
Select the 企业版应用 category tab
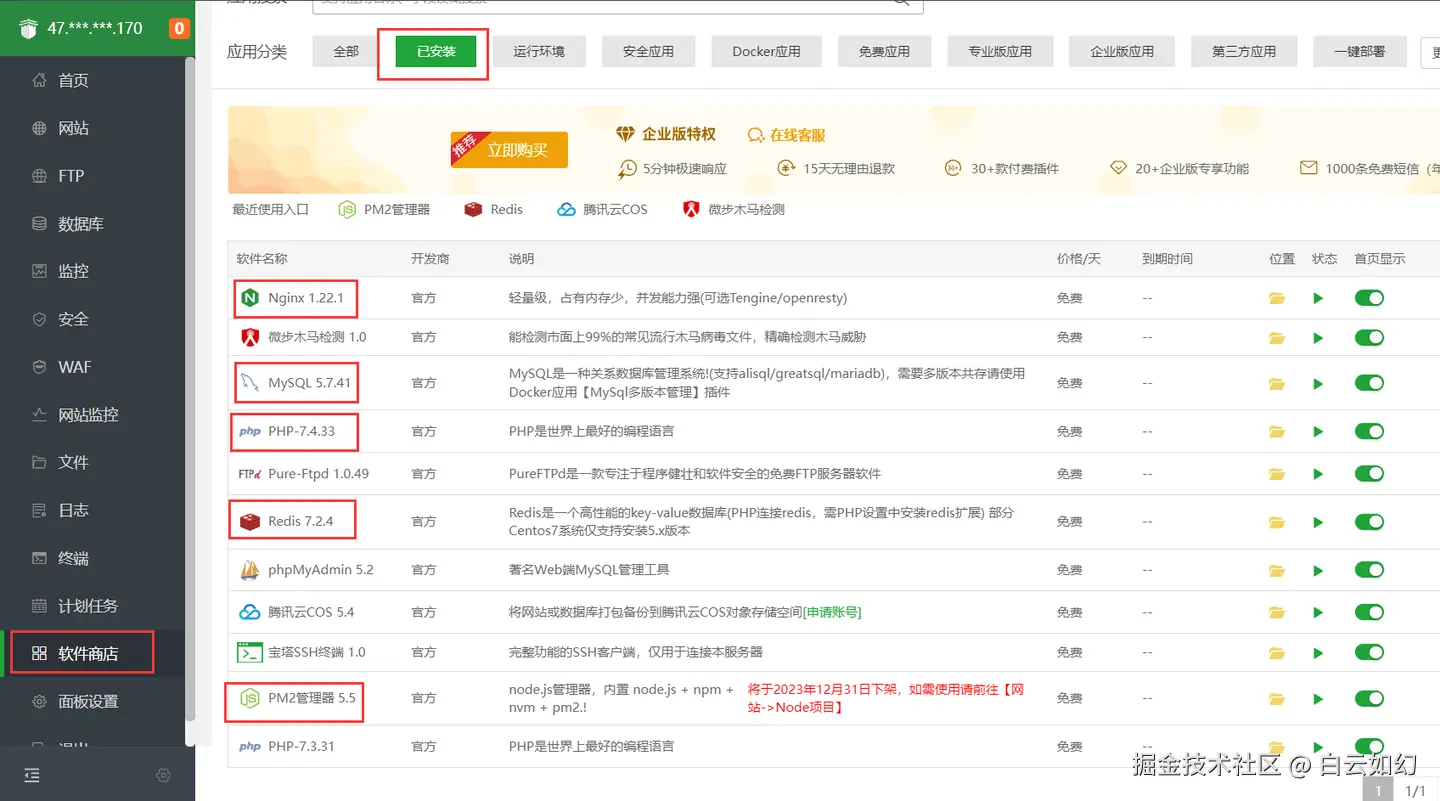click(1122, 51)
